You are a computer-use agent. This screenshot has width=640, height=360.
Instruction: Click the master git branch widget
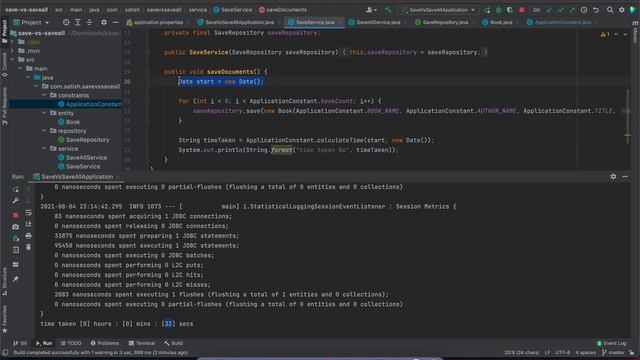click(x=613, y=353)
